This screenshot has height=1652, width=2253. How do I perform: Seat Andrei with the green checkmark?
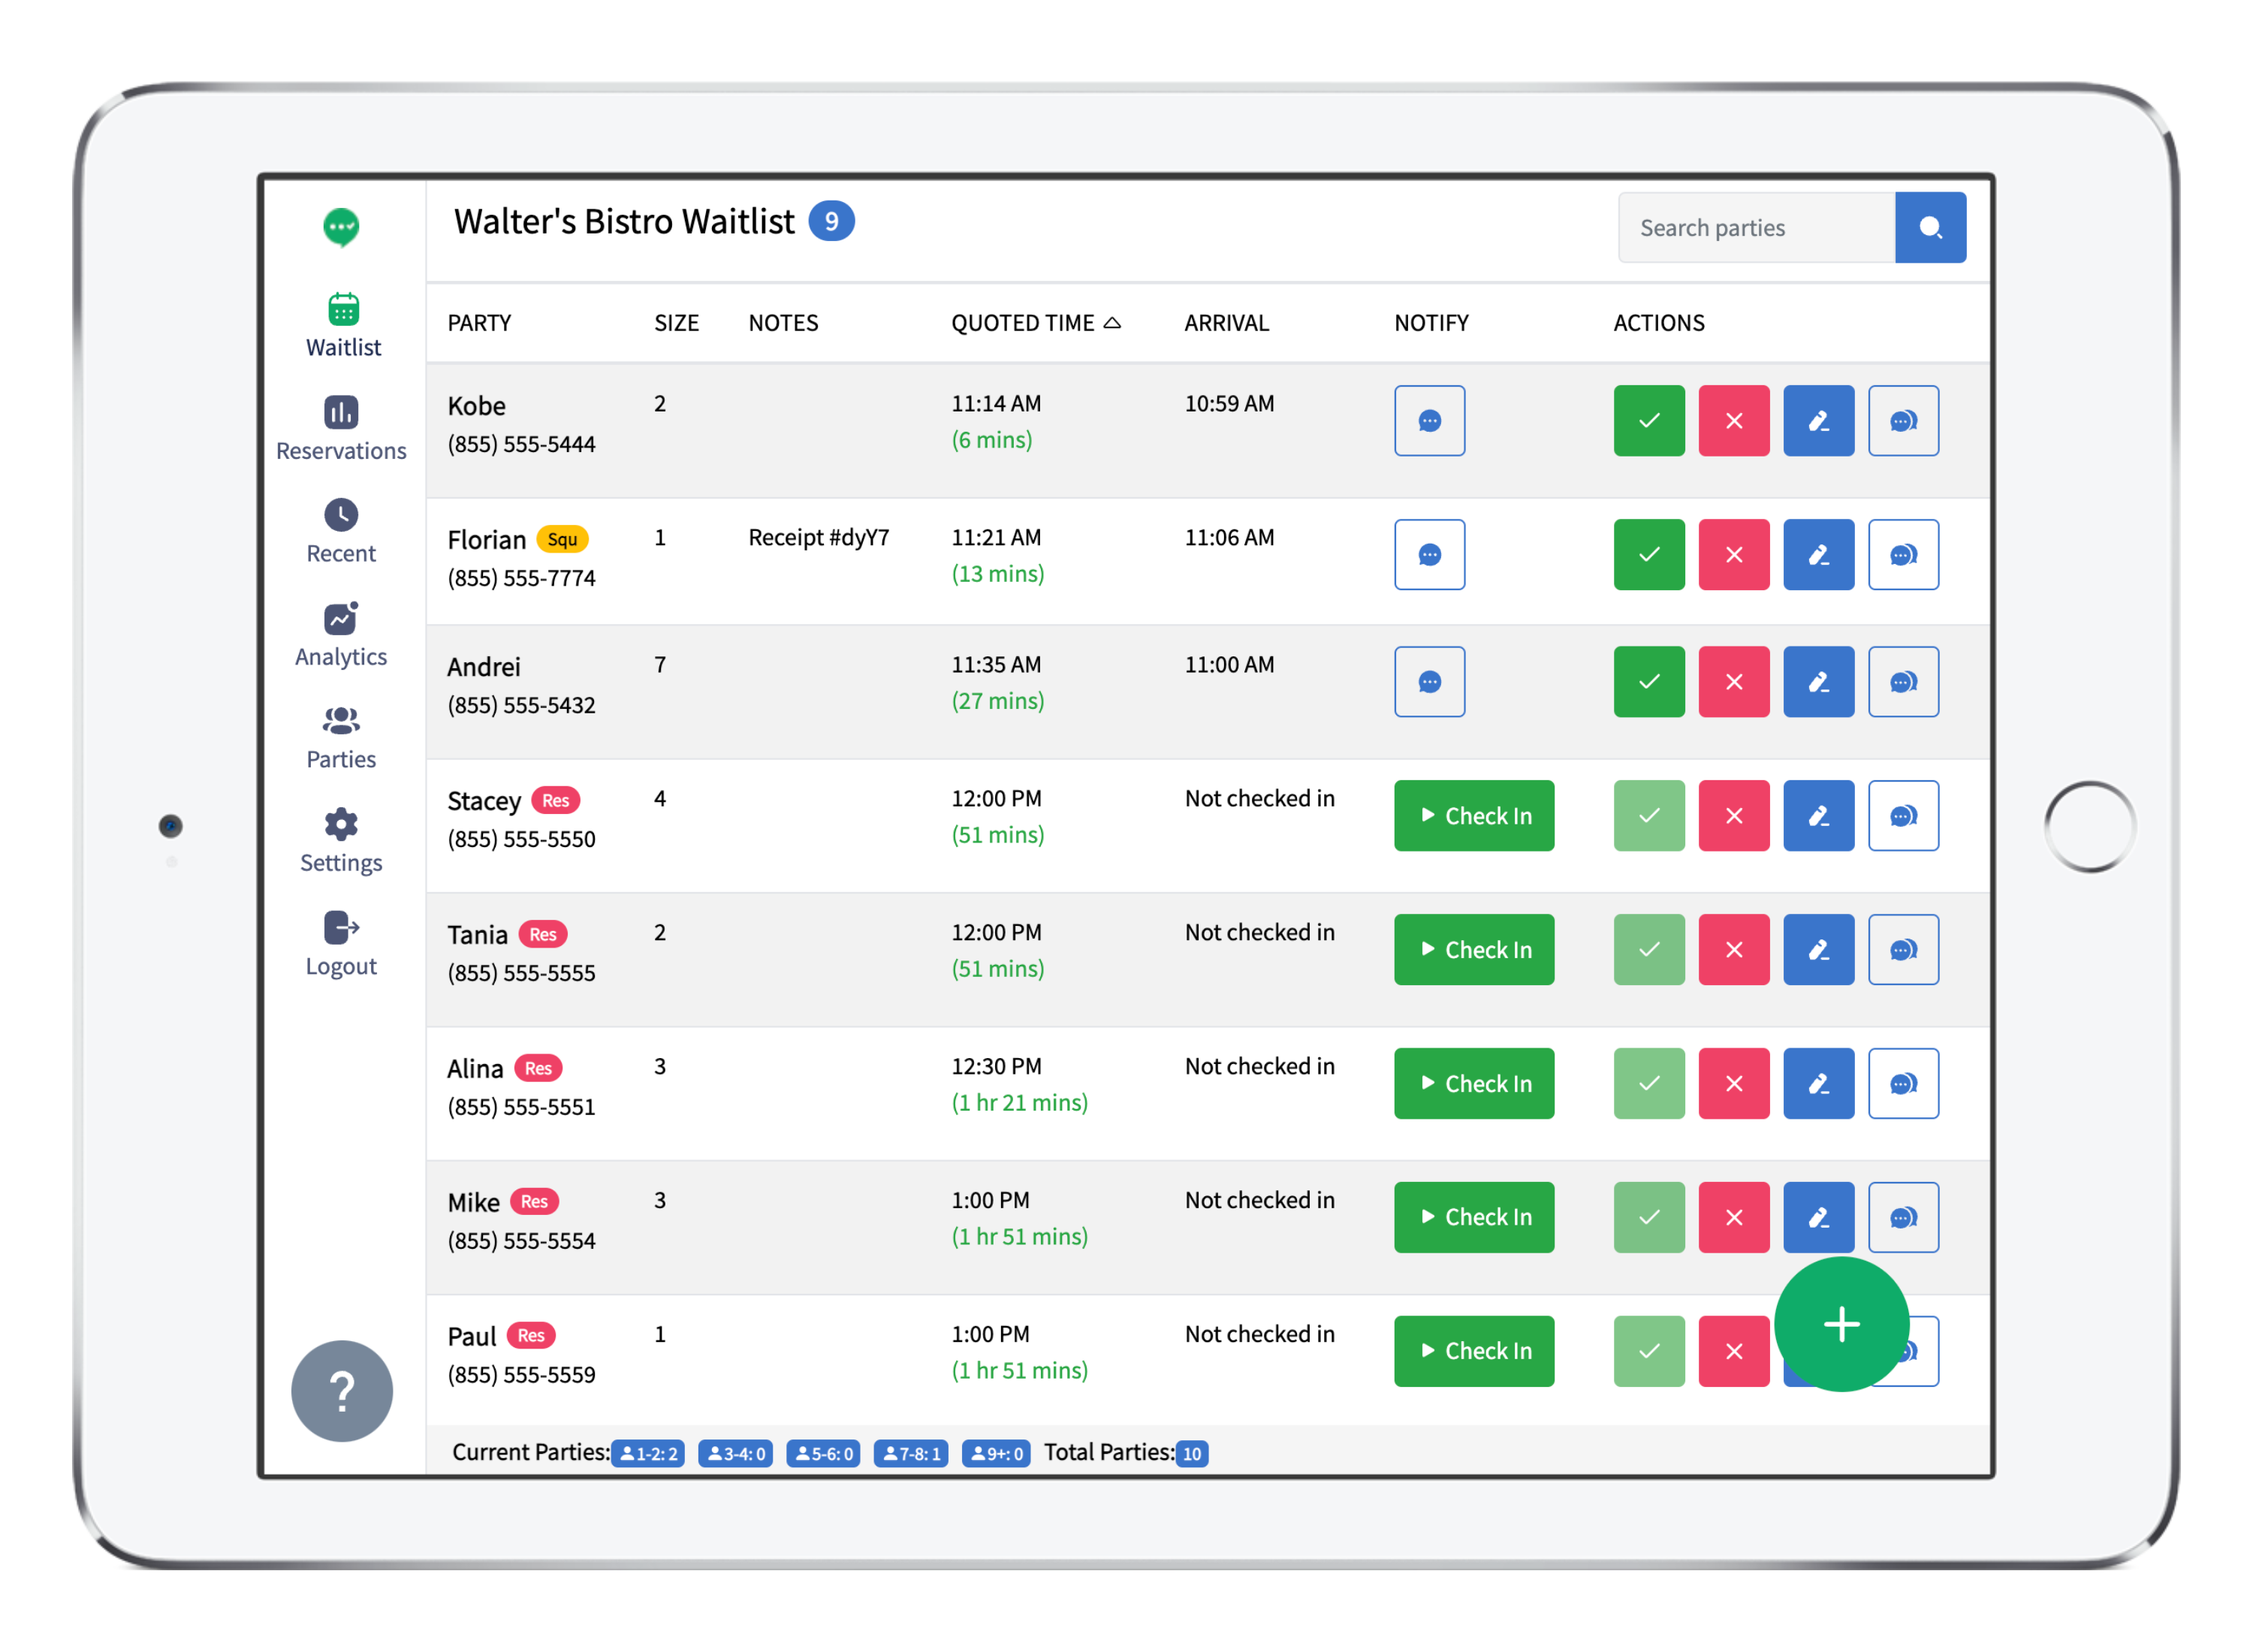pos(1650,682)
